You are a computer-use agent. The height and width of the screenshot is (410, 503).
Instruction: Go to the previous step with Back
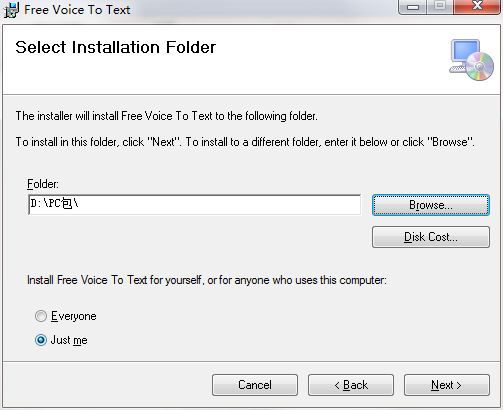pyautogui.click(x=351, y=385)
